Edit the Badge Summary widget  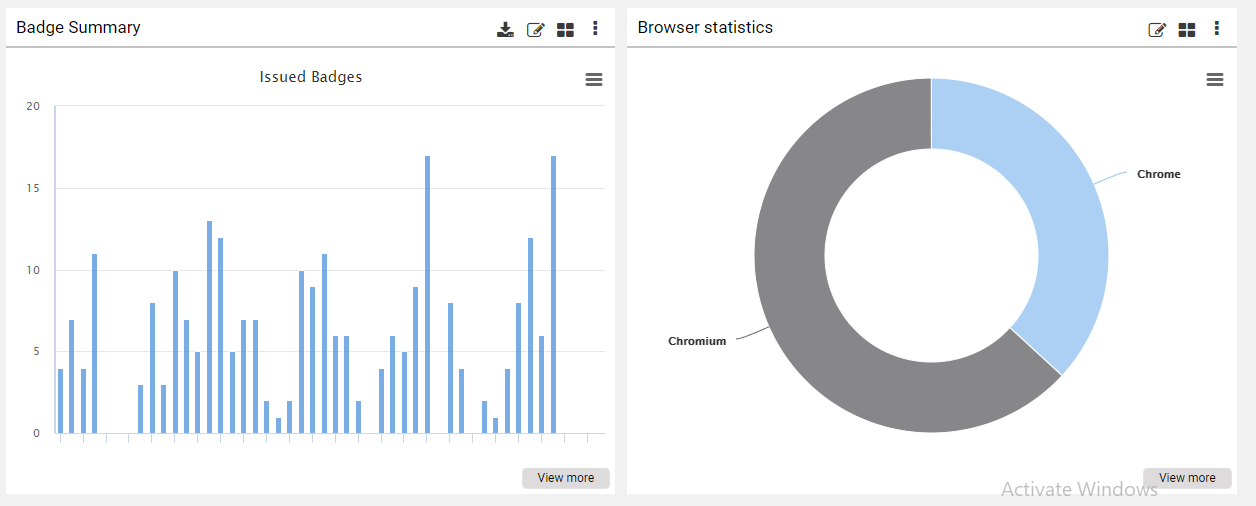click(x=535, y=29)
